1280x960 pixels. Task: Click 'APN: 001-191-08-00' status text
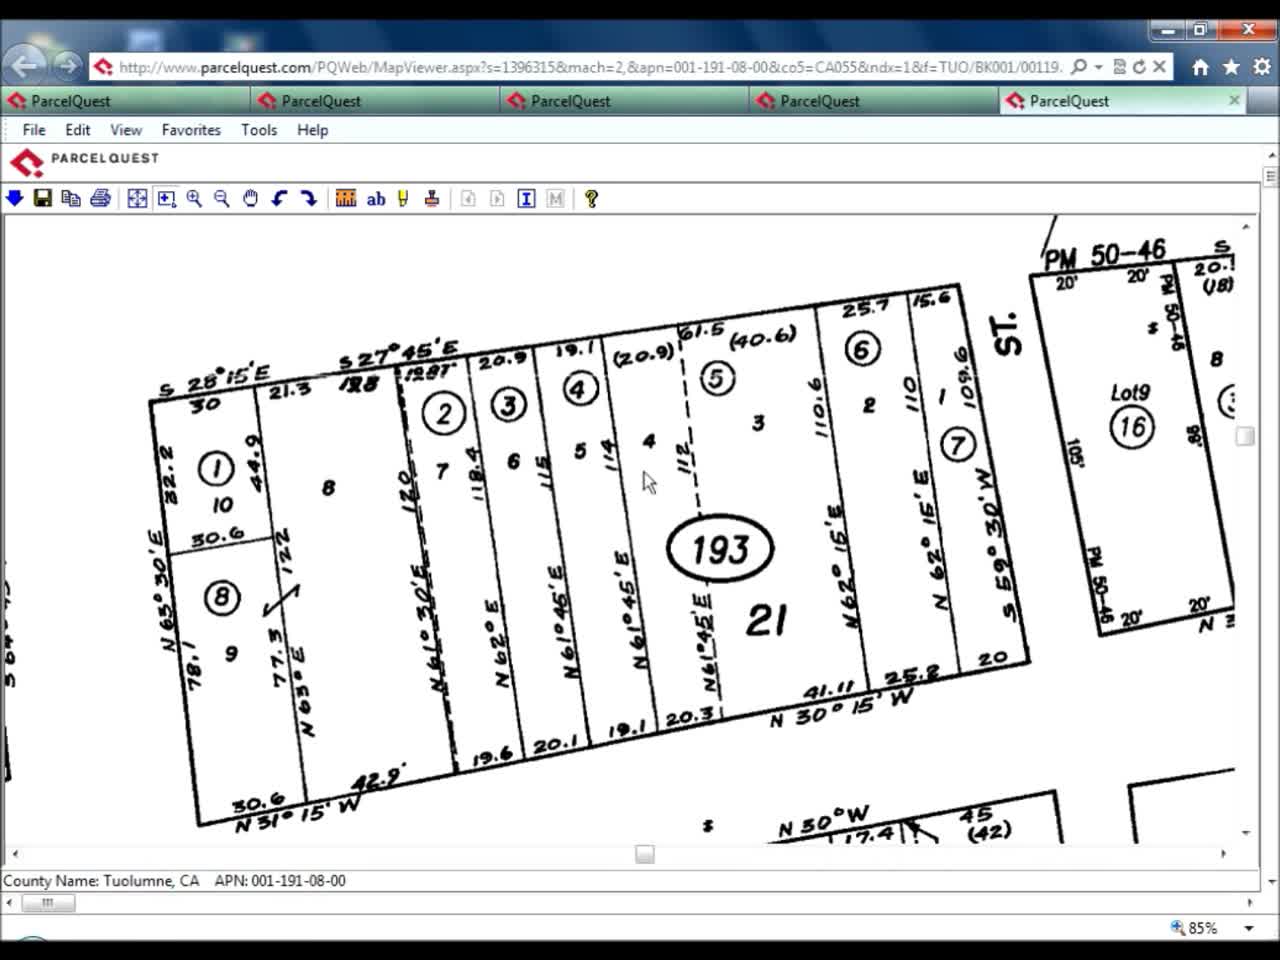(x=280, y=881)
